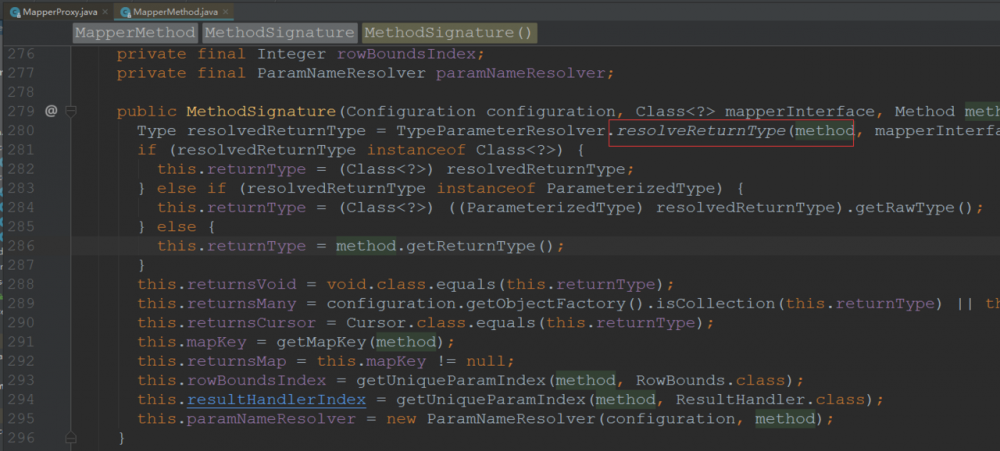Image resolution: width=1000 pixels, height=451 pixels.
Task: Click RowBounds.class on line 293
Action: point(710,381)
